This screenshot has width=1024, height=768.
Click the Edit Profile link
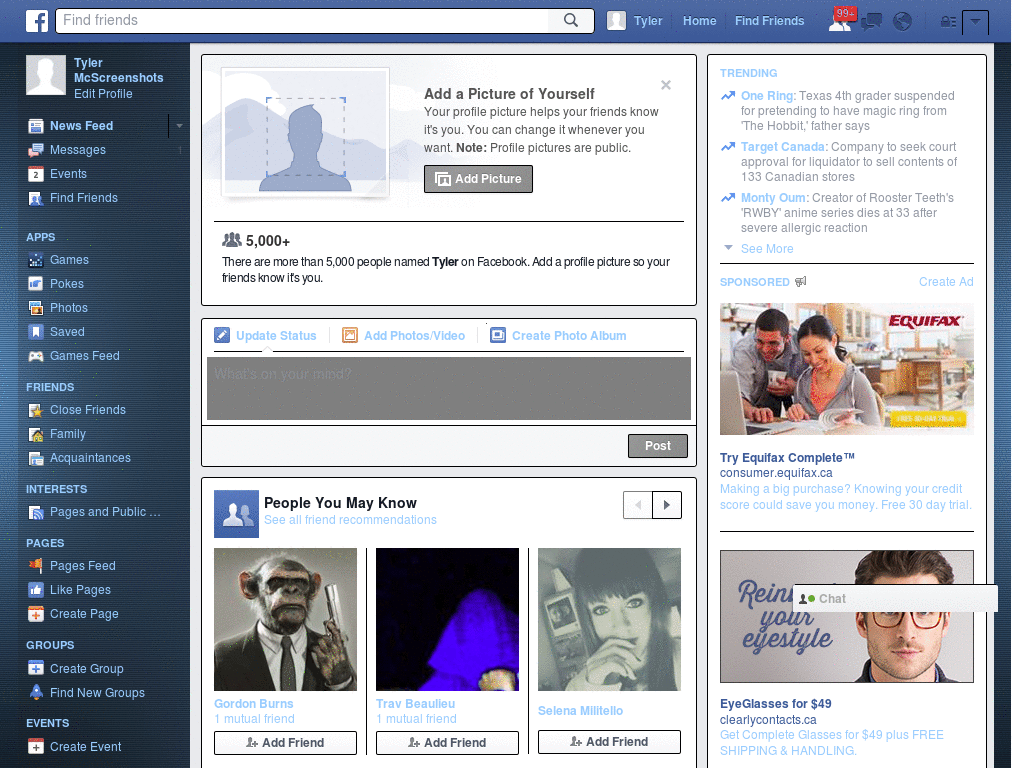(x=103, y=94)
